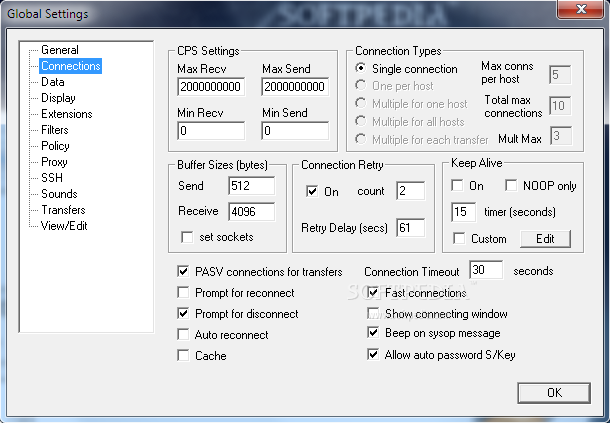This screenshot has width=610, height=423.
Task: Disable PASV connections for transfers
Action: 183,271
